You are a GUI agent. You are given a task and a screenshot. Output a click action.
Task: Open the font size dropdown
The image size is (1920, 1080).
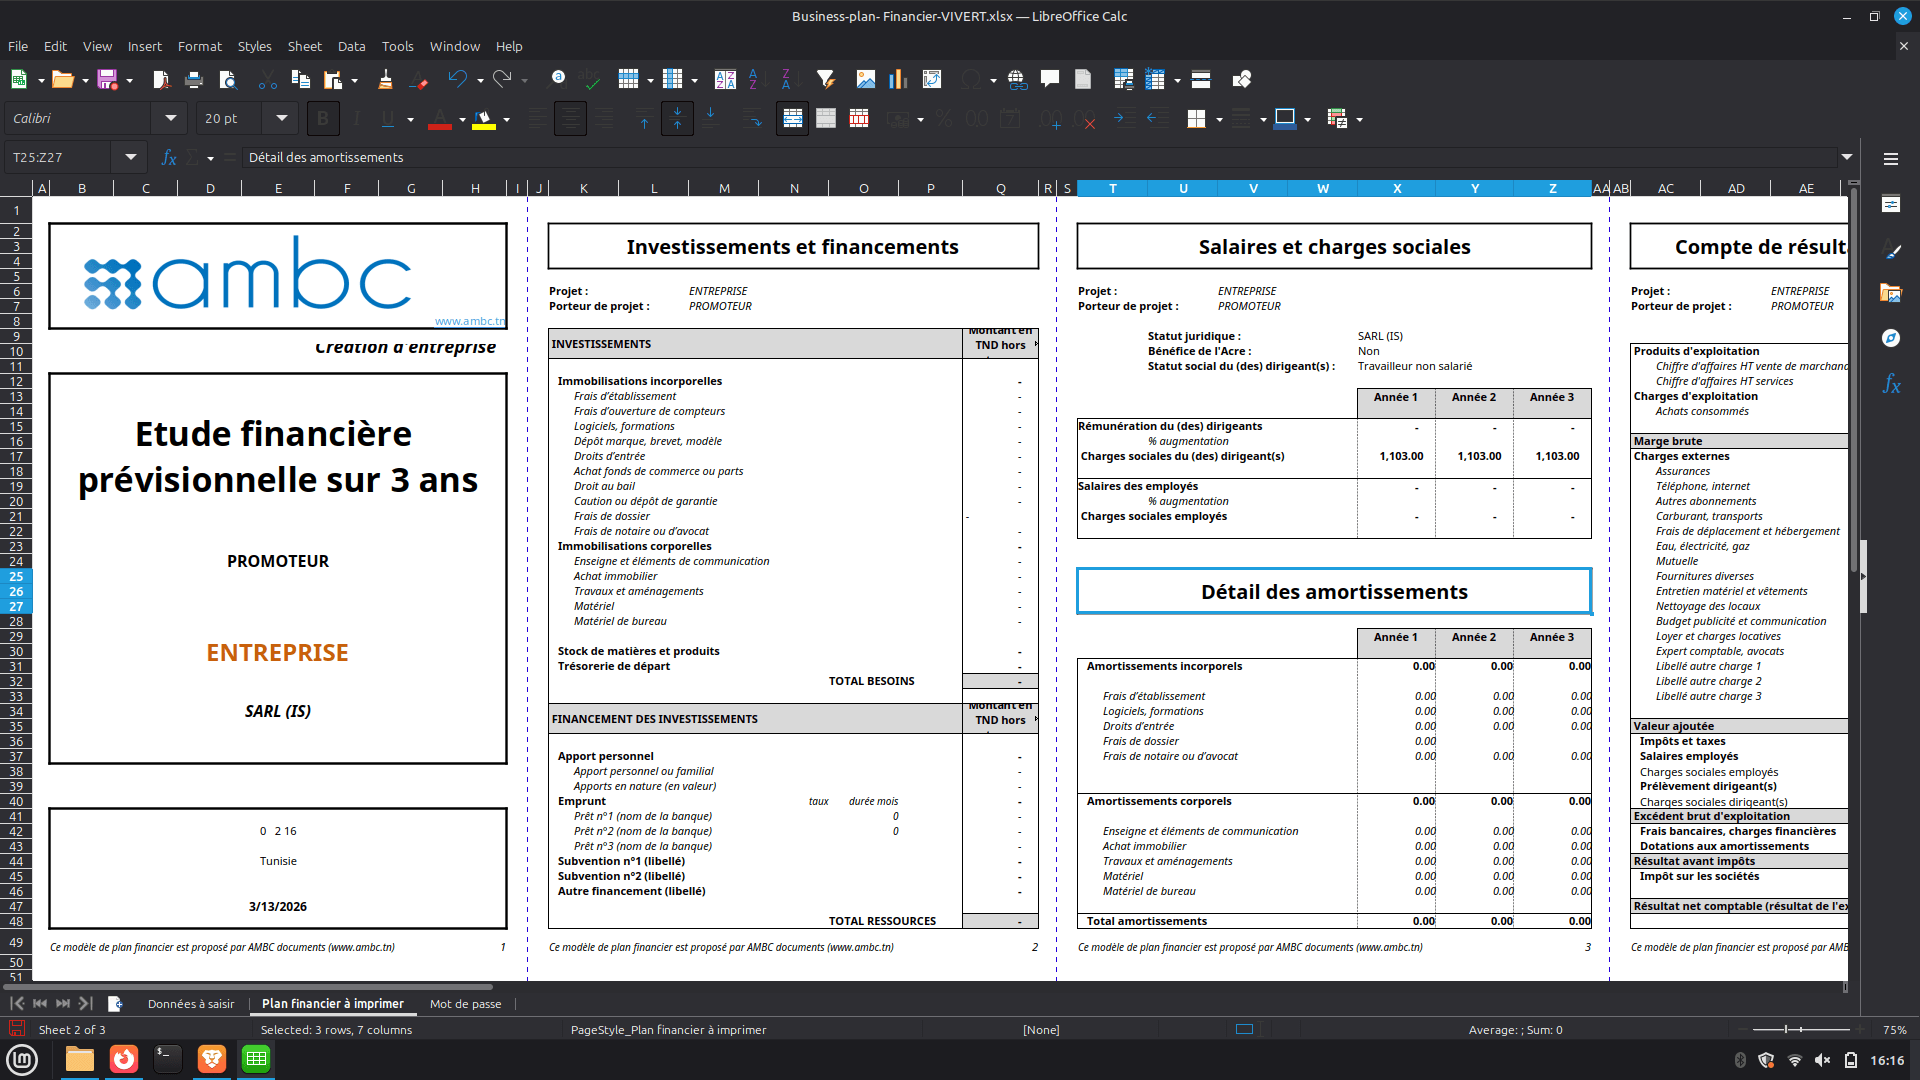point(282,119)
